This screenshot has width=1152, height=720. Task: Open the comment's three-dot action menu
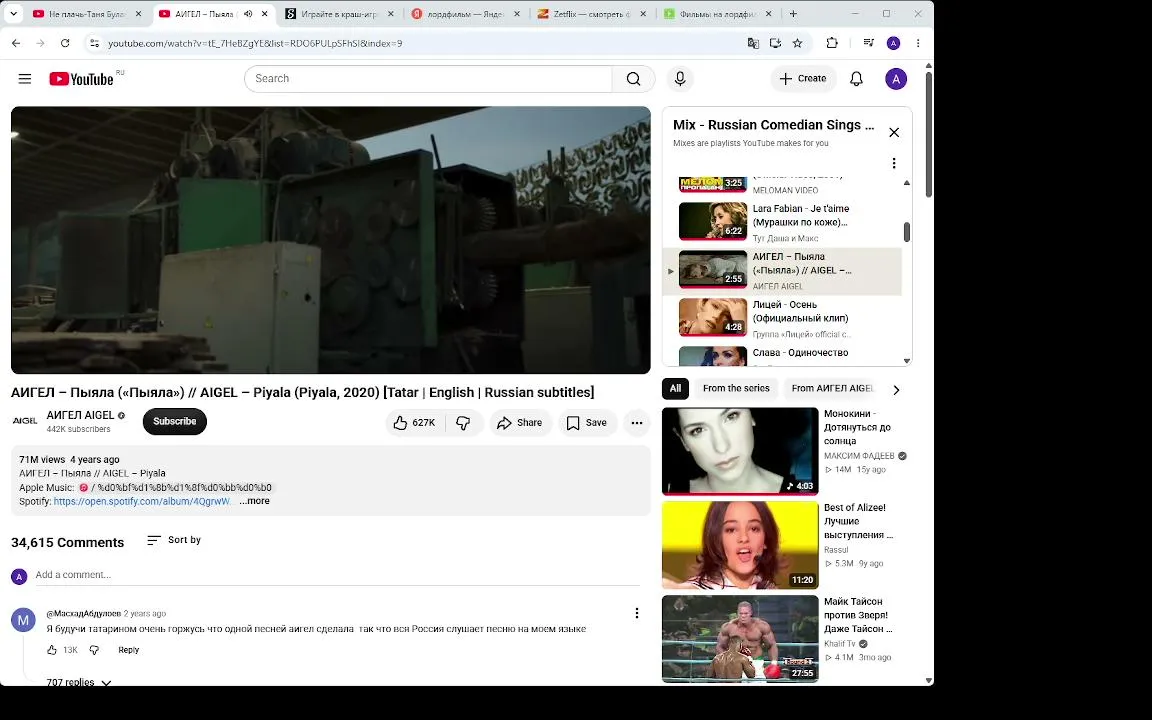(636, 613)
